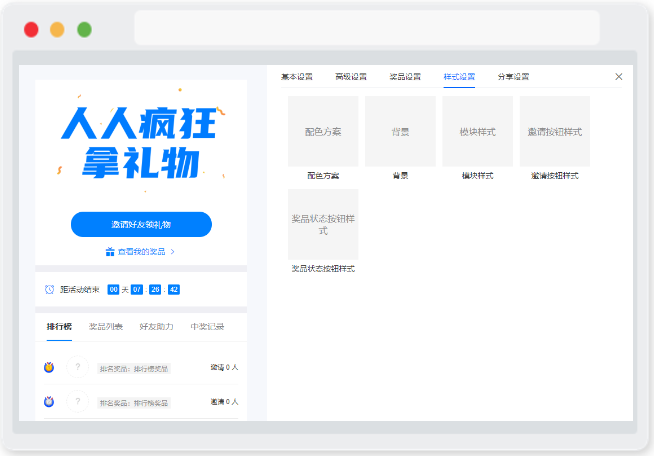Switch to the 好友助力 tab

156,326
